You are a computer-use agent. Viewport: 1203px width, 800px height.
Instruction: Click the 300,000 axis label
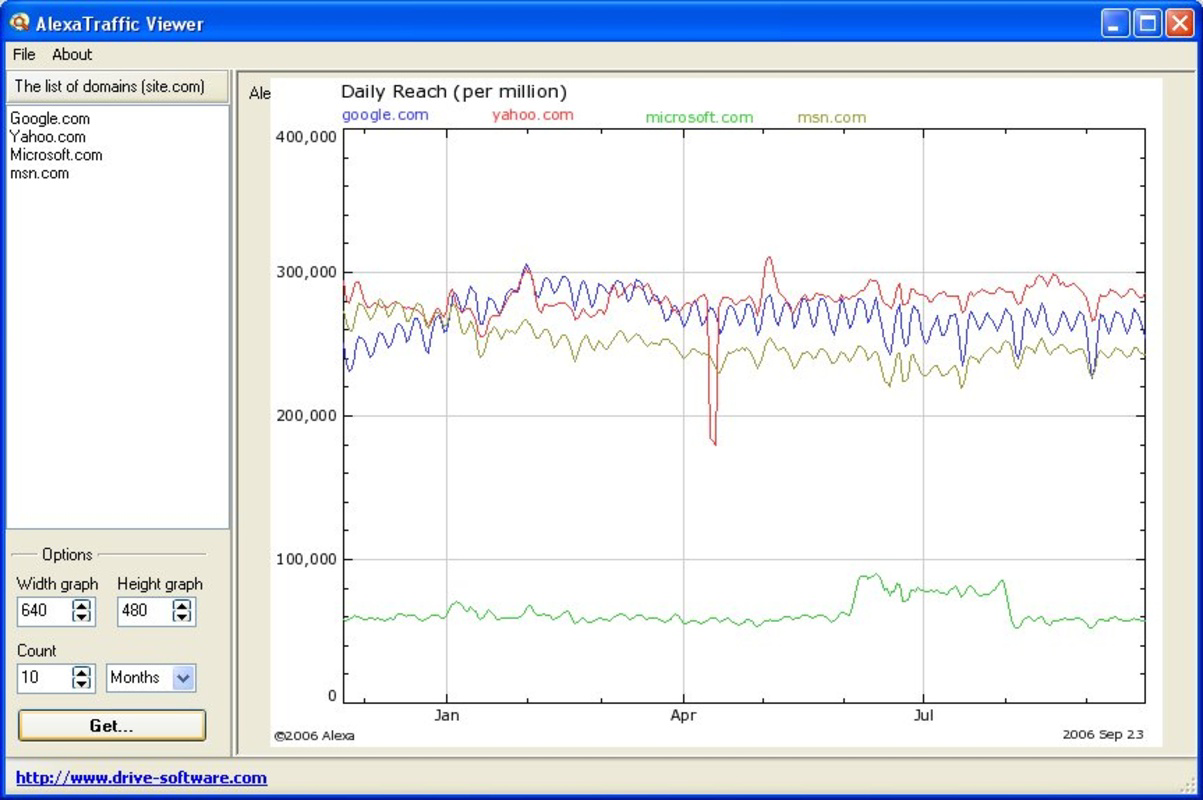305,273
